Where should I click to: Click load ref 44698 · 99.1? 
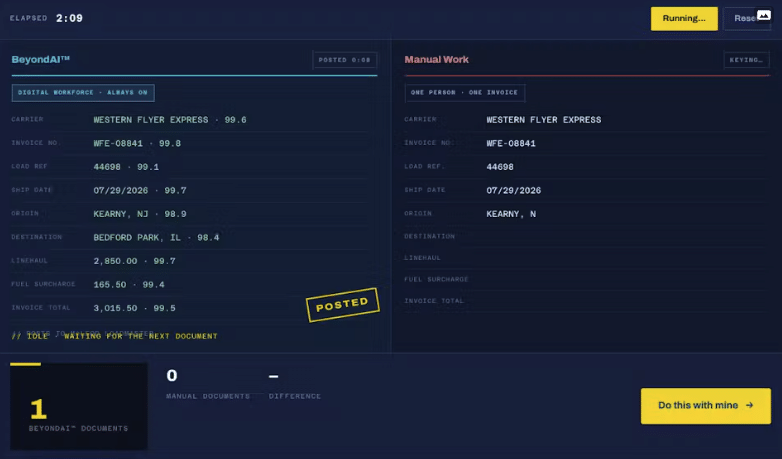[x=126, y=167]
